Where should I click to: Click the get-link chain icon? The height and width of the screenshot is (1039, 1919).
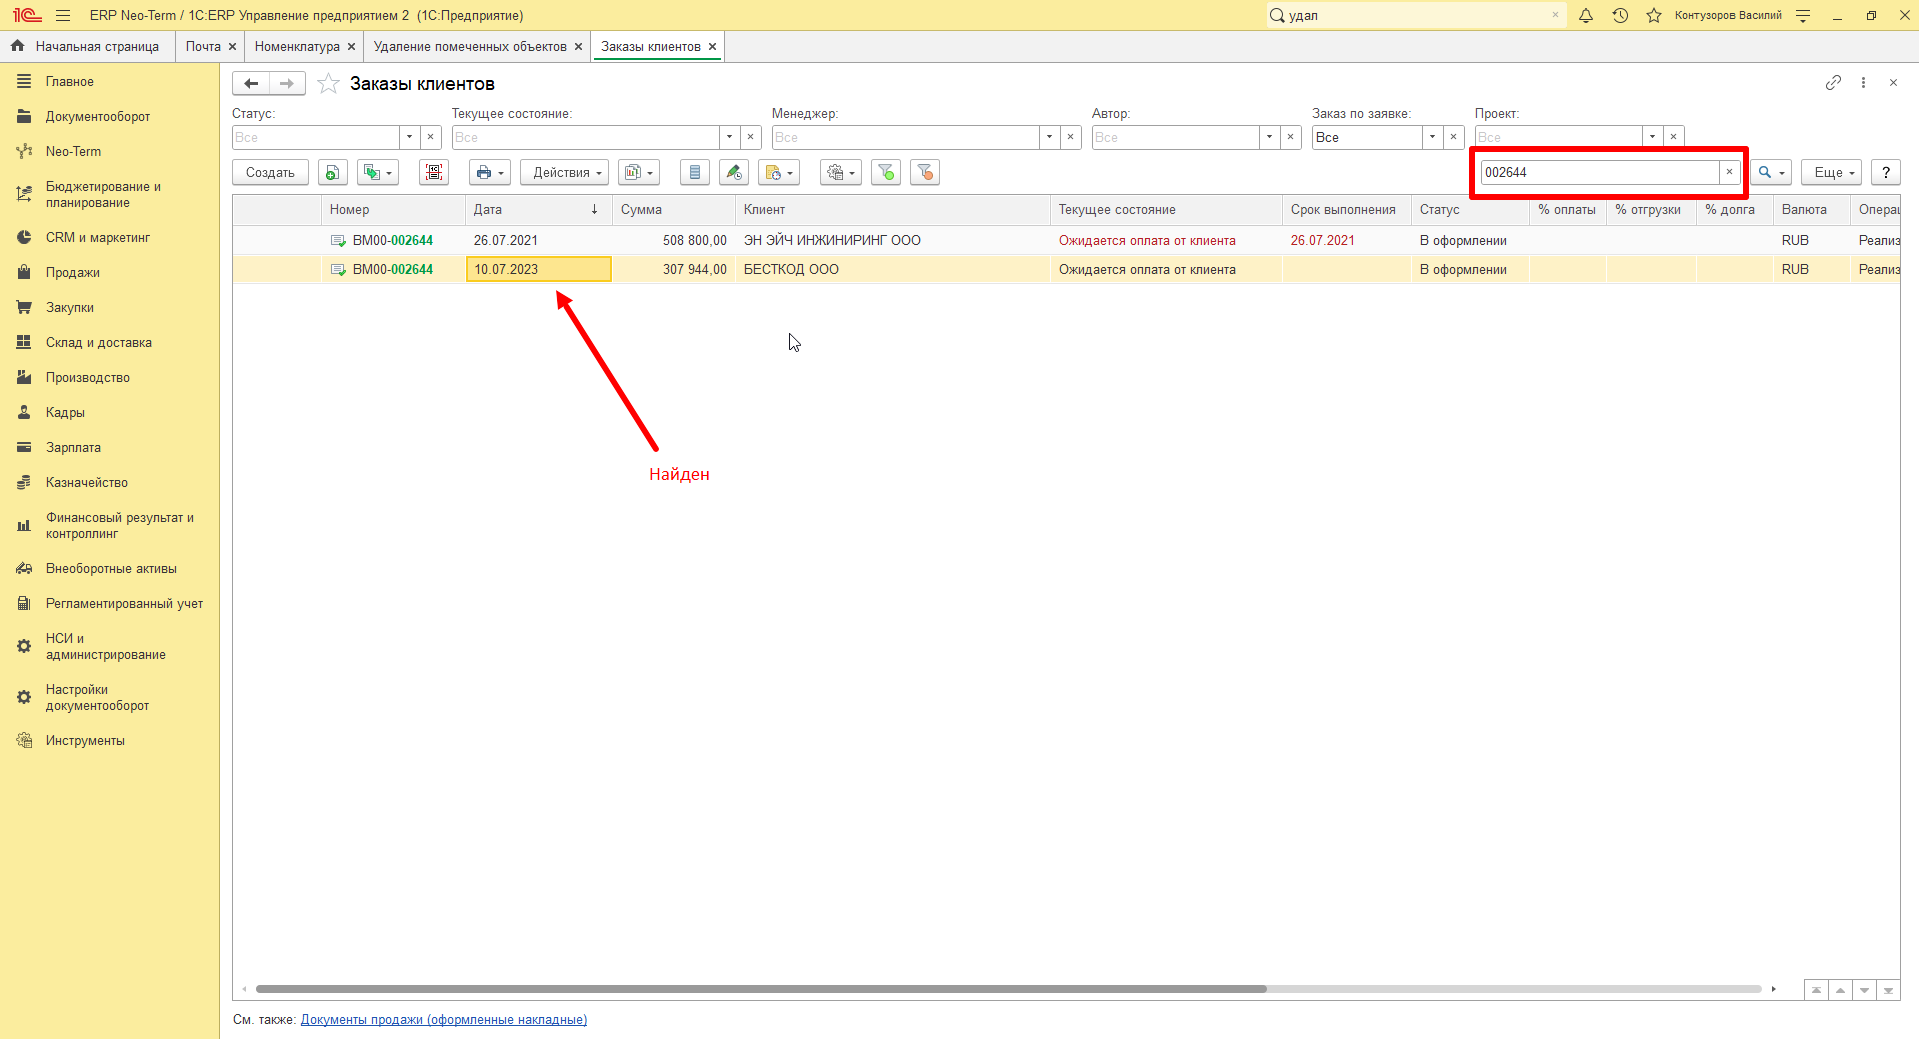point(1833,83)
